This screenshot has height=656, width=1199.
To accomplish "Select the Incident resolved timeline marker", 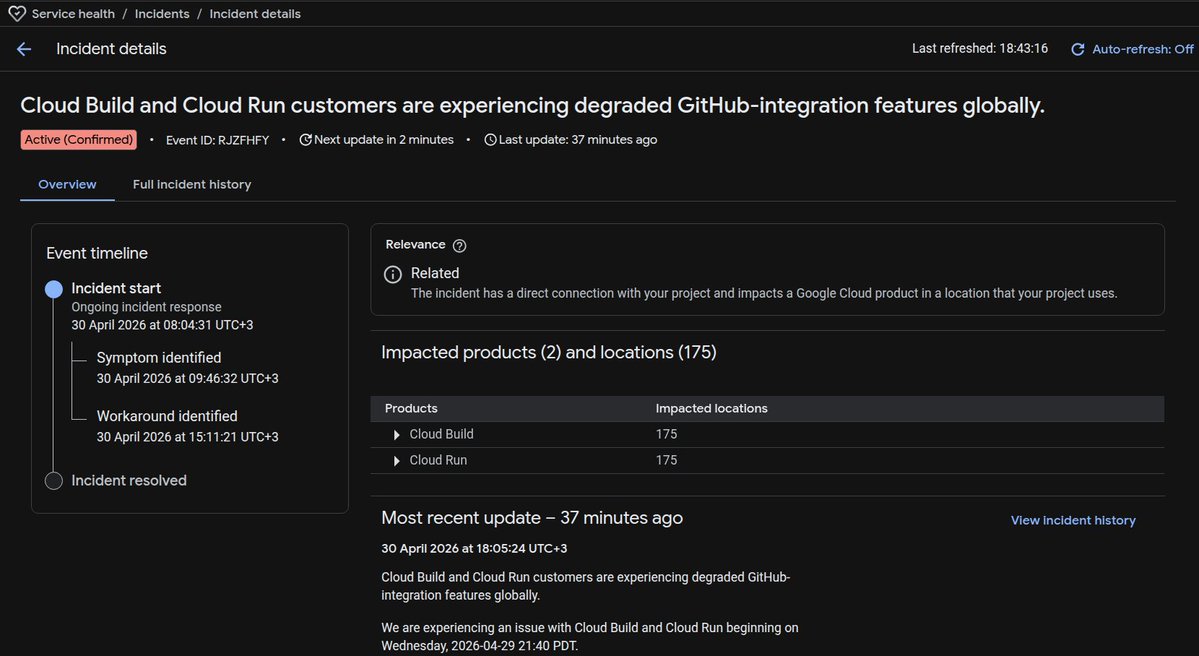I will [x=54, y=481].
